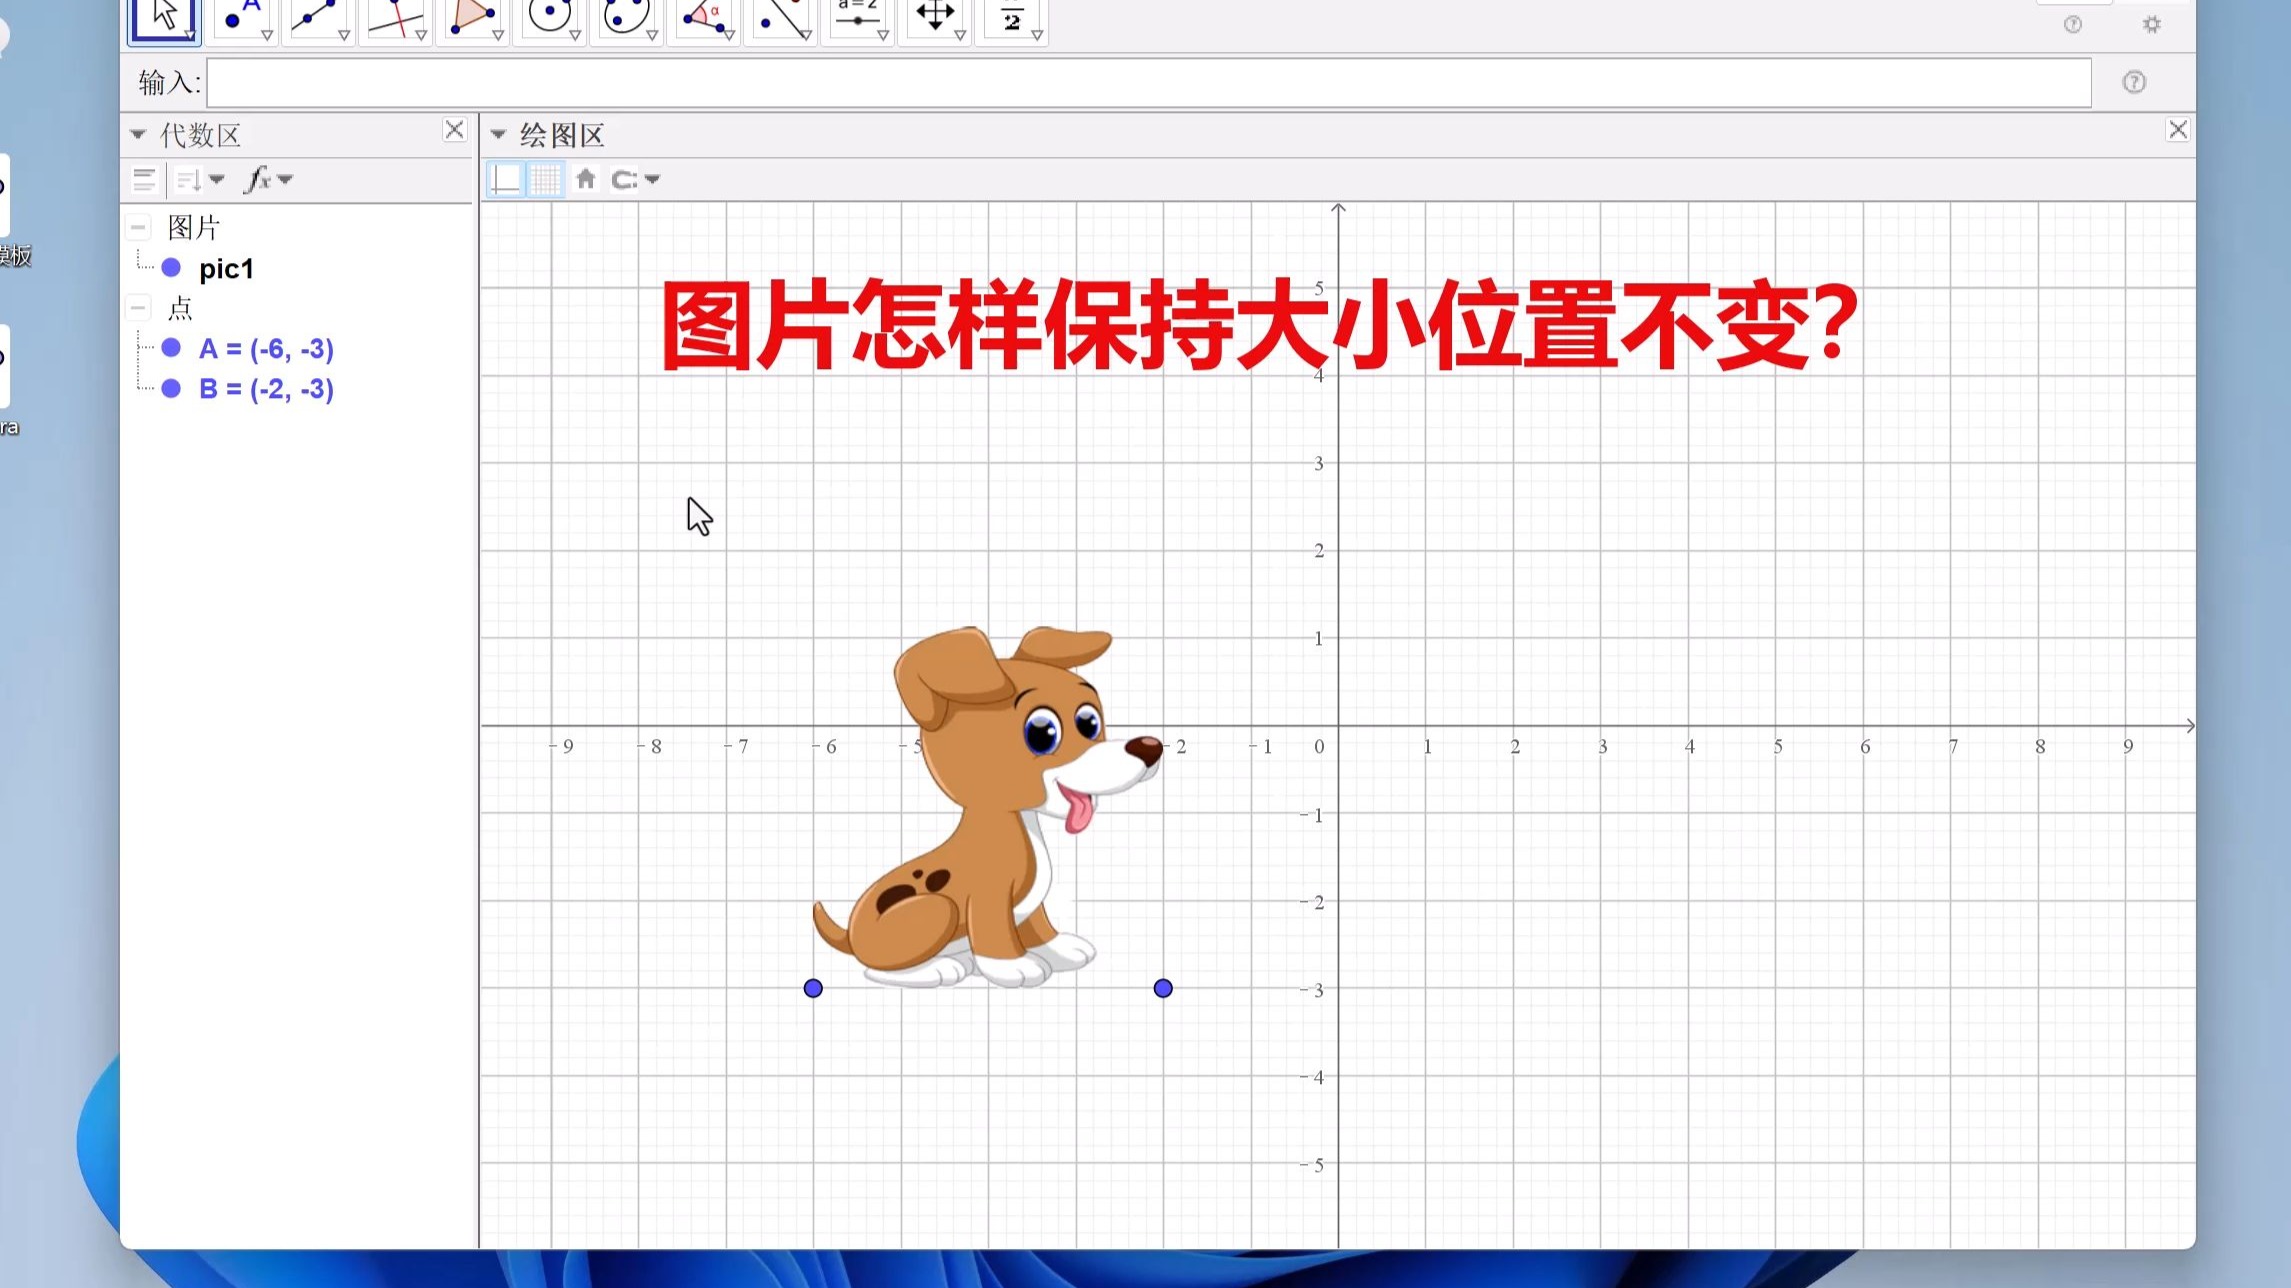Hide pic1 by clicking its visibility dot
This screenshot has height=1288, width=2291.
pos(170,268)
